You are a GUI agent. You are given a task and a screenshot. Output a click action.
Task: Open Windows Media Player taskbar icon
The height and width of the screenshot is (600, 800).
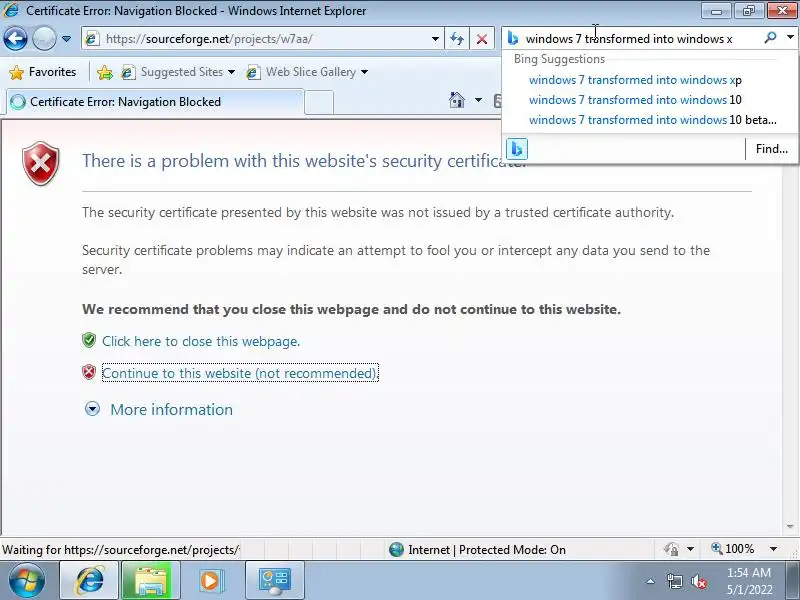click(210, 581)
